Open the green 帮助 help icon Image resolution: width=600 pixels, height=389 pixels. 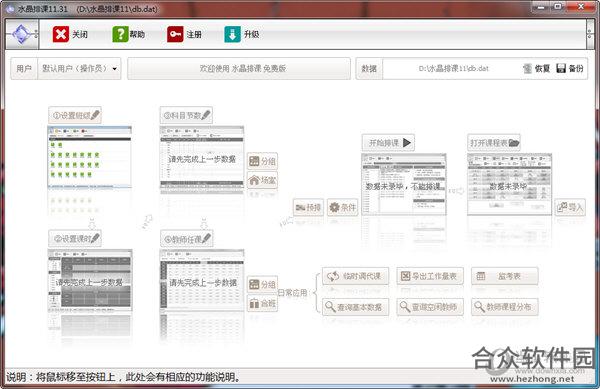tap(120, 34)
